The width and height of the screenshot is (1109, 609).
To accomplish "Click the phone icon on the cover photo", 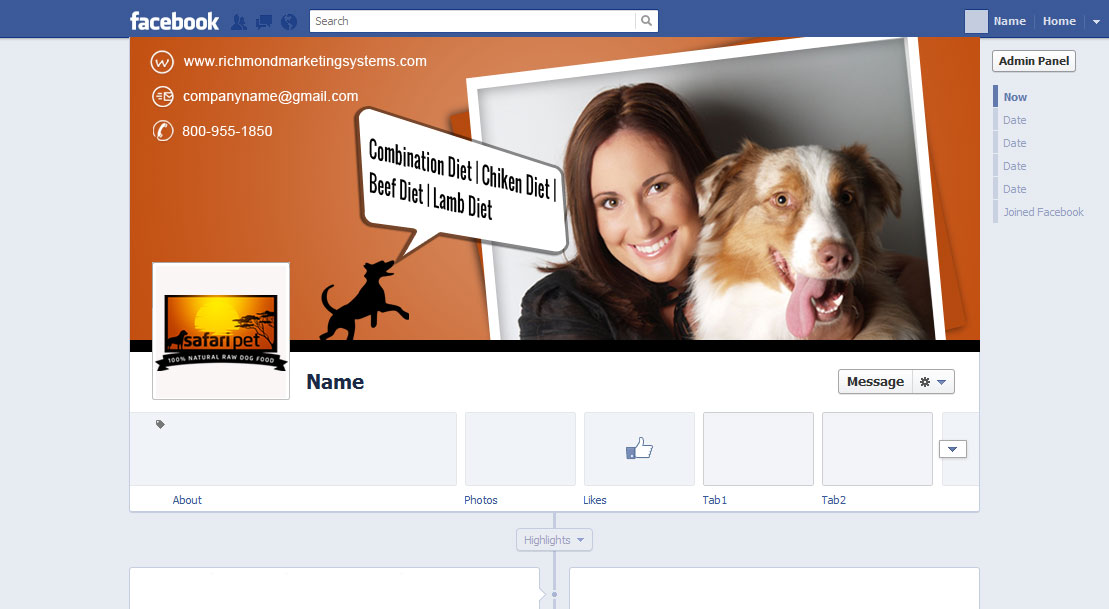I will 163,131.
